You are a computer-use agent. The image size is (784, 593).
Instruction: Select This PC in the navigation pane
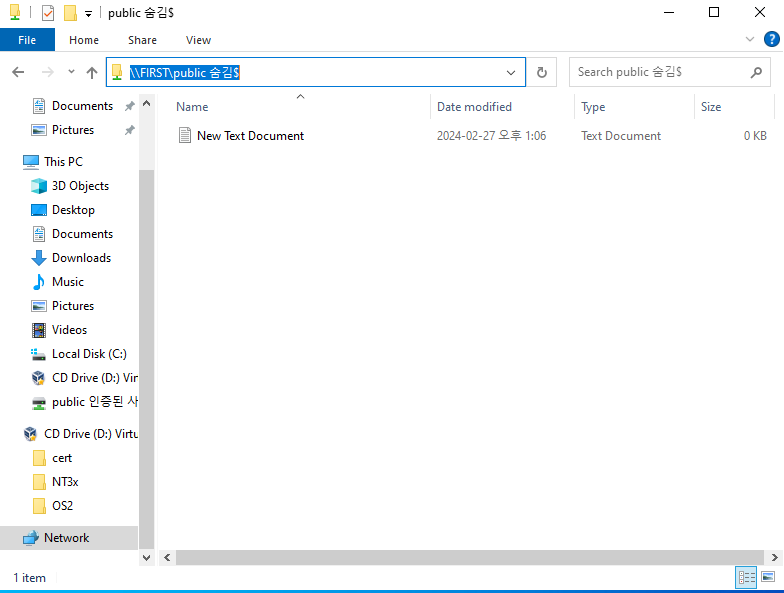pyautogui.click(x=63, y=162)
